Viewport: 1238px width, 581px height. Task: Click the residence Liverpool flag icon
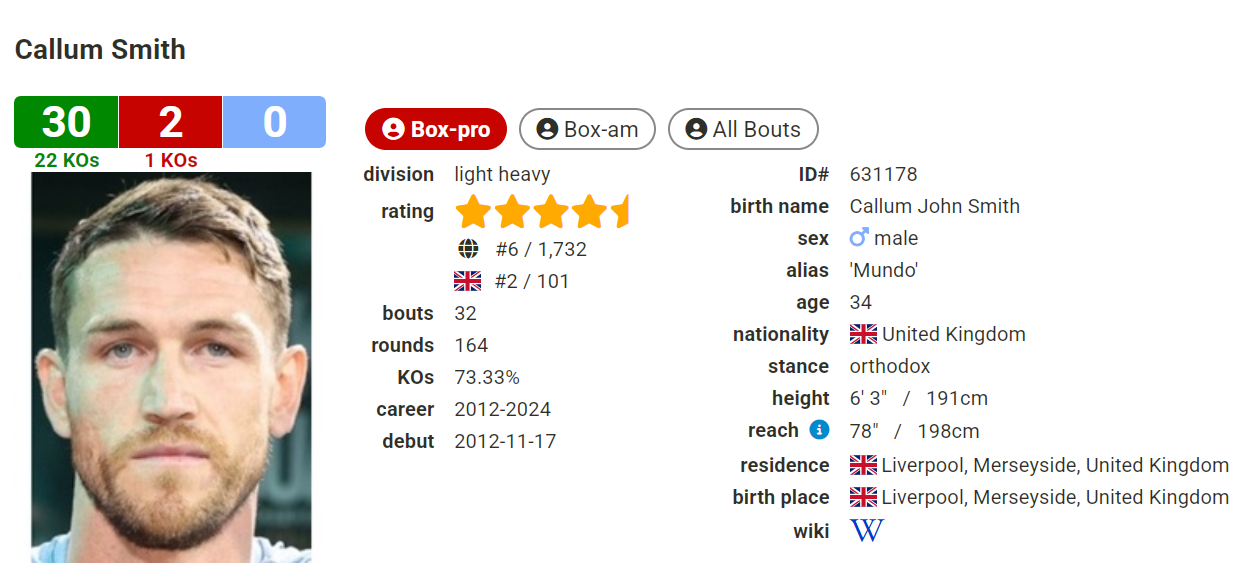863,465
